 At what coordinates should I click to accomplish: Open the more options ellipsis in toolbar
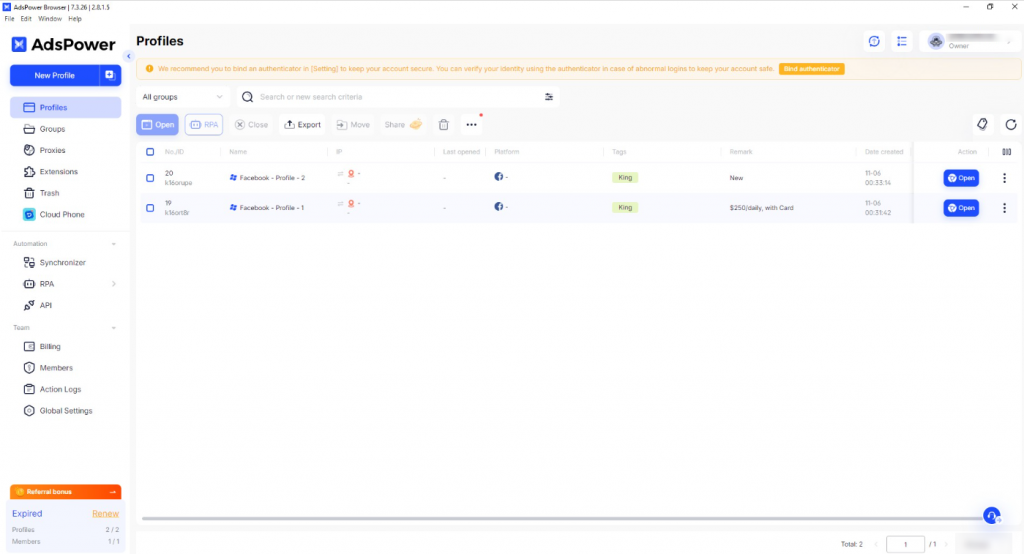tap(472, 125)
